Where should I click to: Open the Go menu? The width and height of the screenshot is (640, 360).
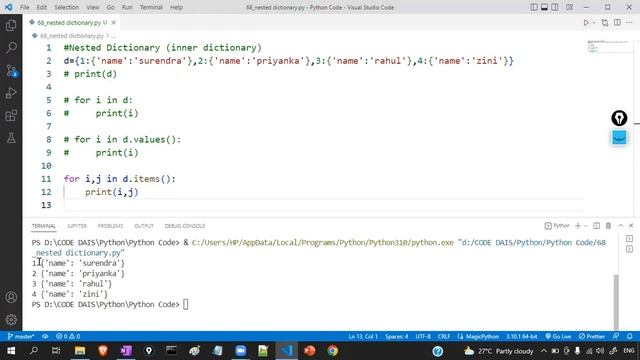click(110, 7)
